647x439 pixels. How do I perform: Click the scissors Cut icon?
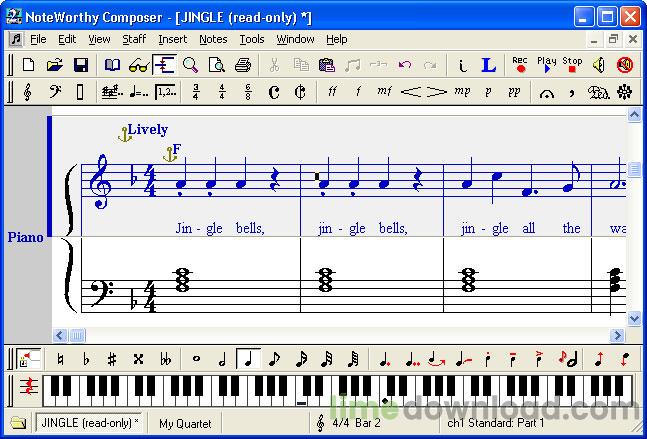pyautogui.click(x=274, y=65)
